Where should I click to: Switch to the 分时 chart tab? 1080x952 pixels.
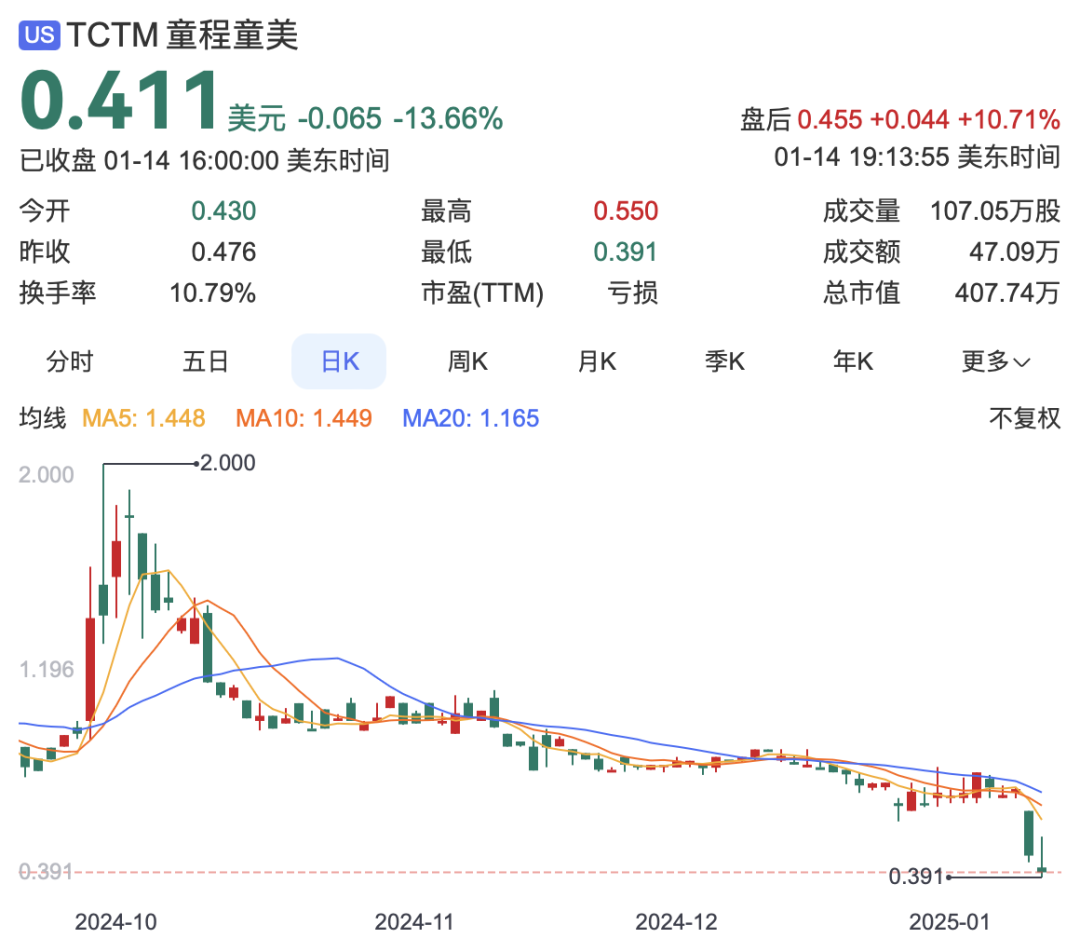click(x=70, y=362)
